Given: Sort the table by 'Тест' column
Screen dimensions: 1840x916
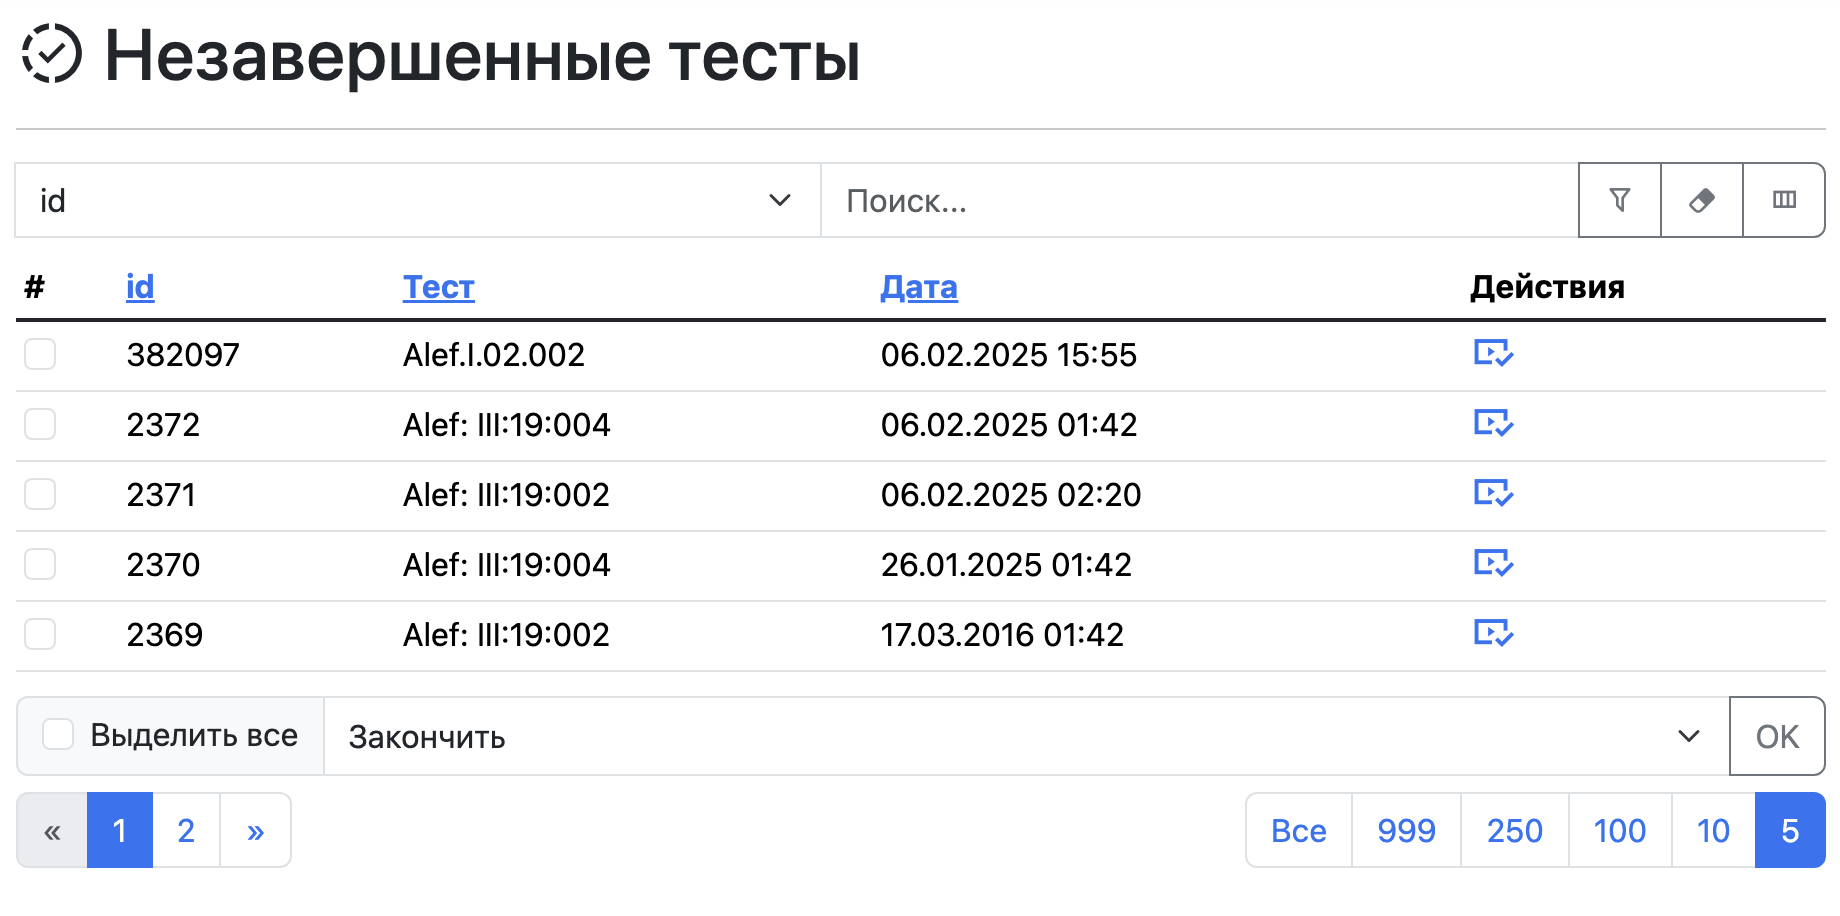Looking at the screenshot, I should pyautogui.click(x=438, y=287).
